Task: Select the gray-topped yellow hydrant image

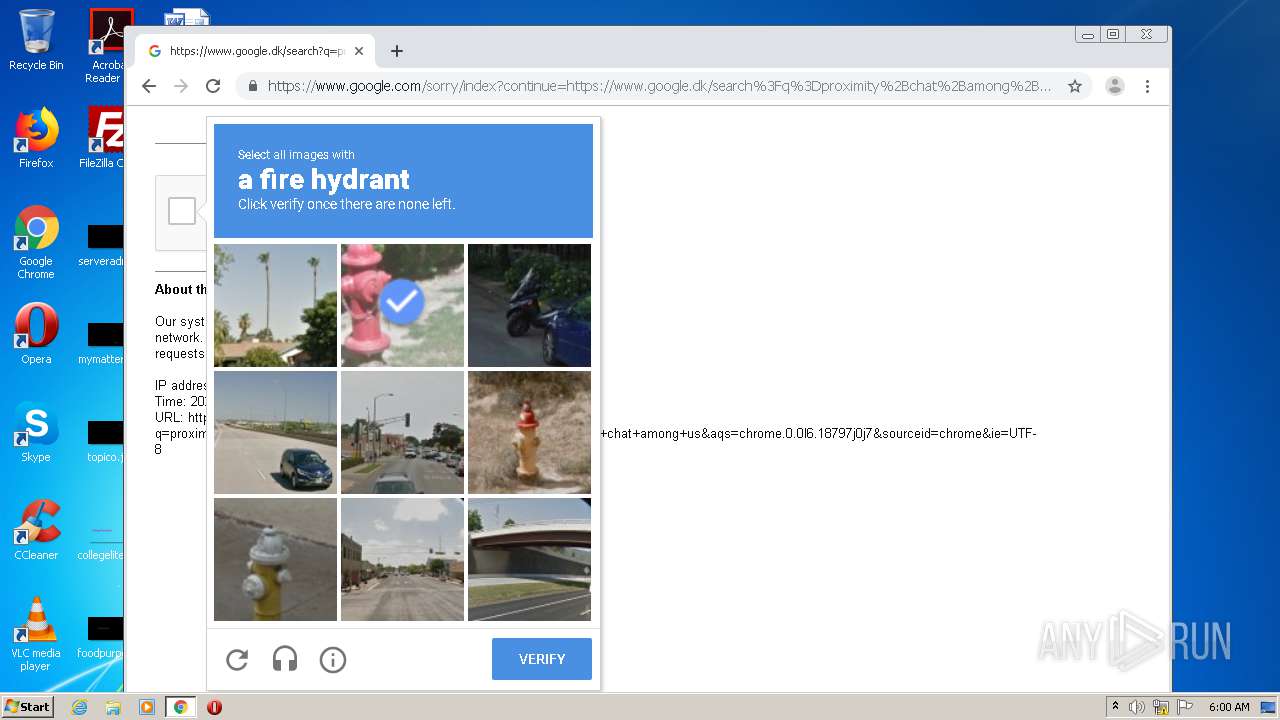Action: [x=275, y=559]
